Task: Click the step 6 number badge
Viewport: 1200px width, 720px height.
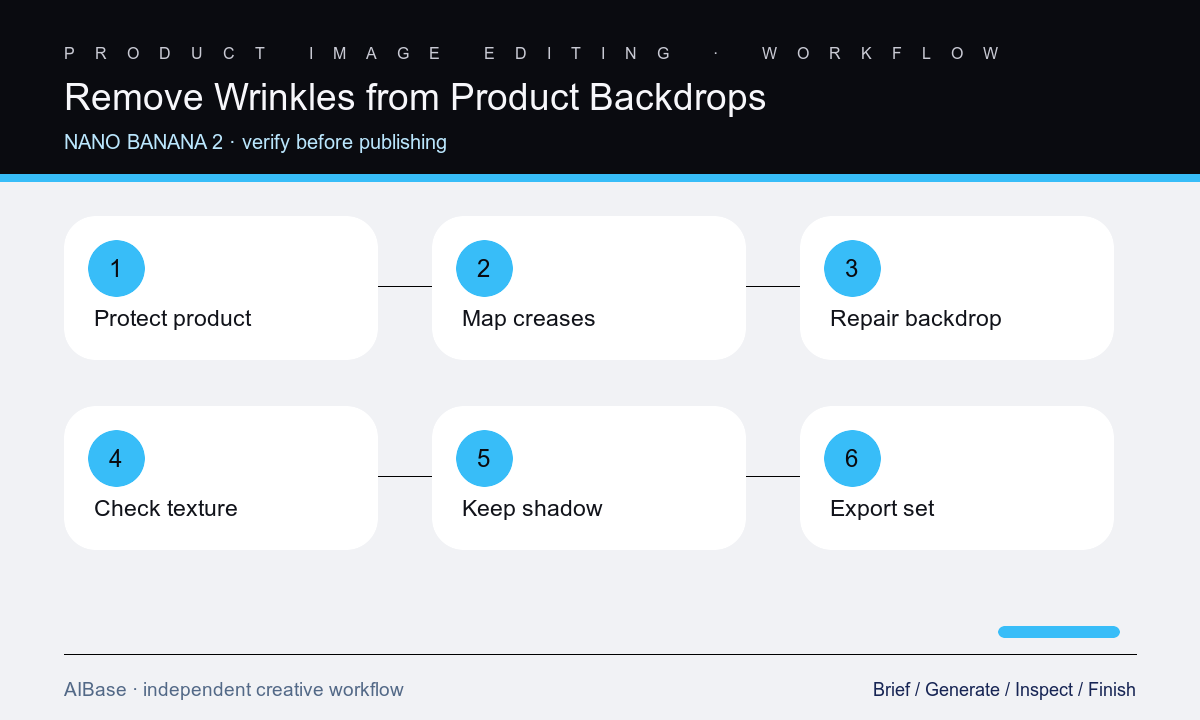Action: [852, 458]
